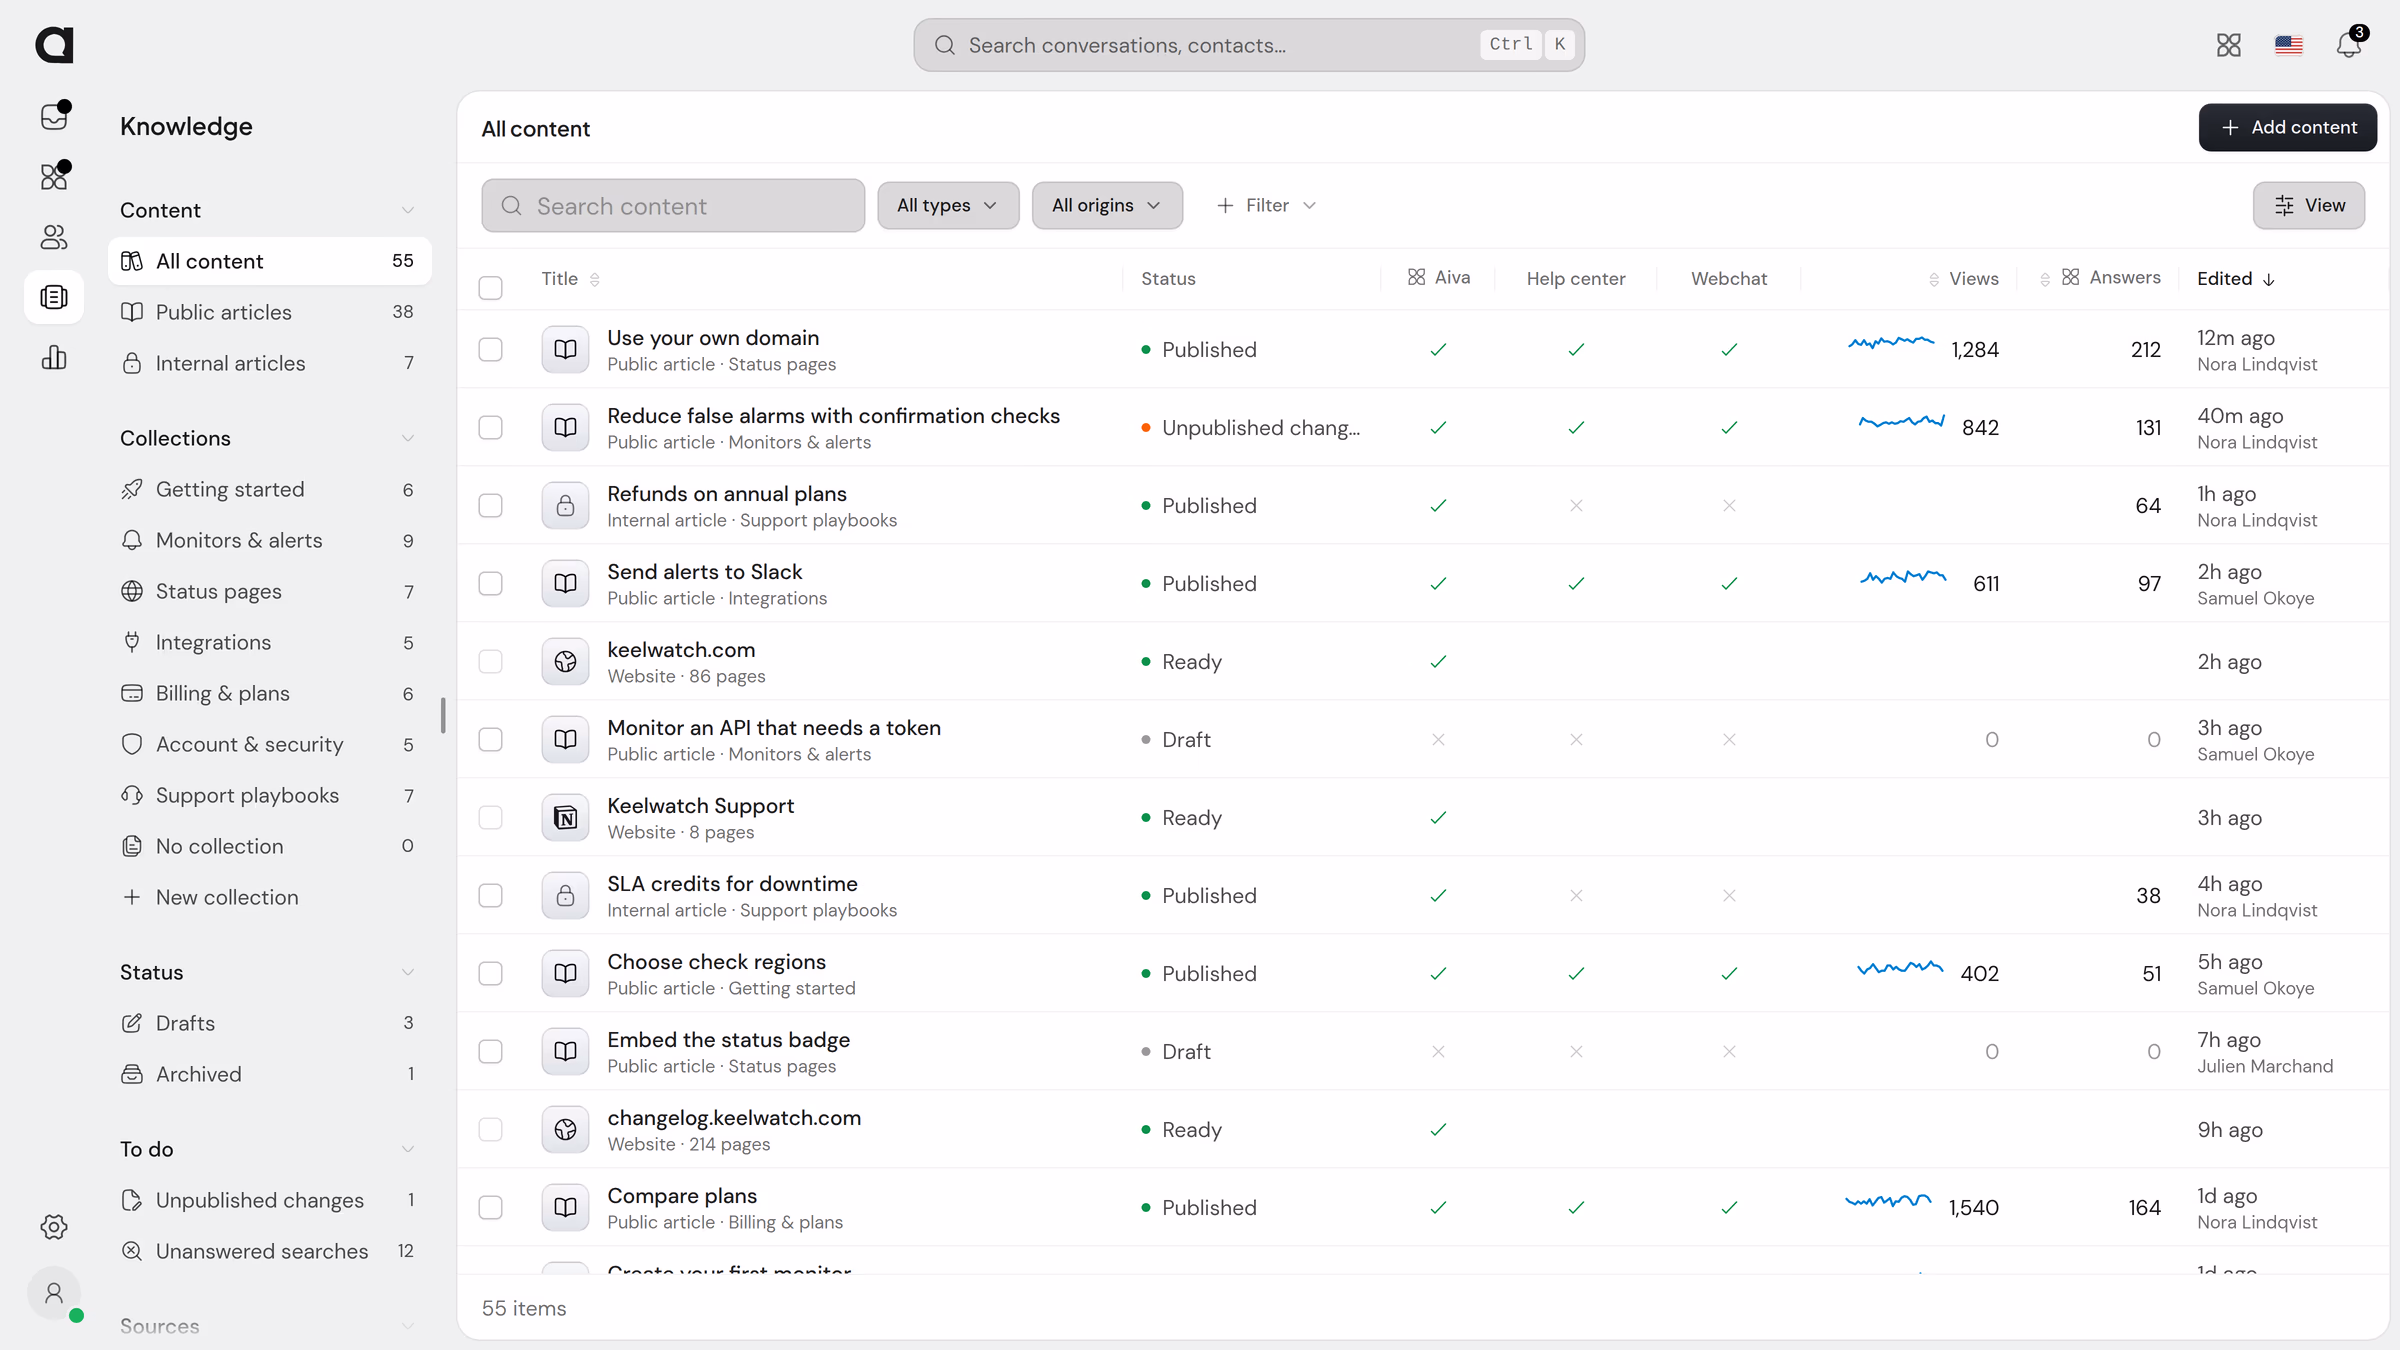Open the Reduce false alarms with confirmation checks title
Screen dimensions: 2400x1350
(x=833, y=415)
